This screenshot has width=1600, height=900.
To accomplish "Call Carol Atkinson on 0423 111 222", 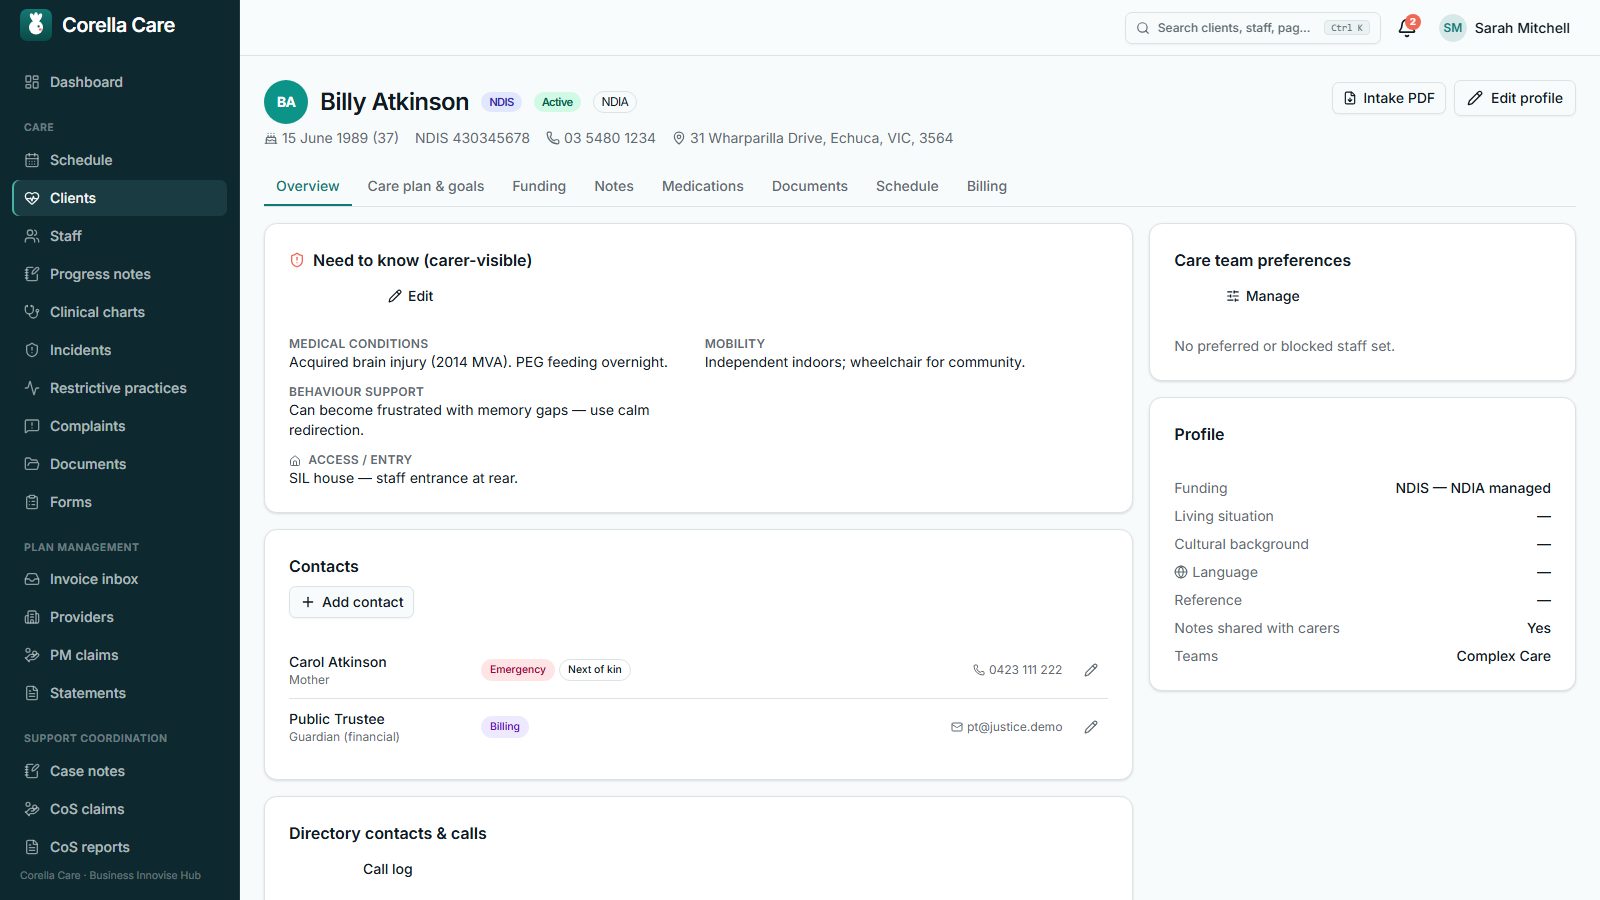I will coord(1018,670).
